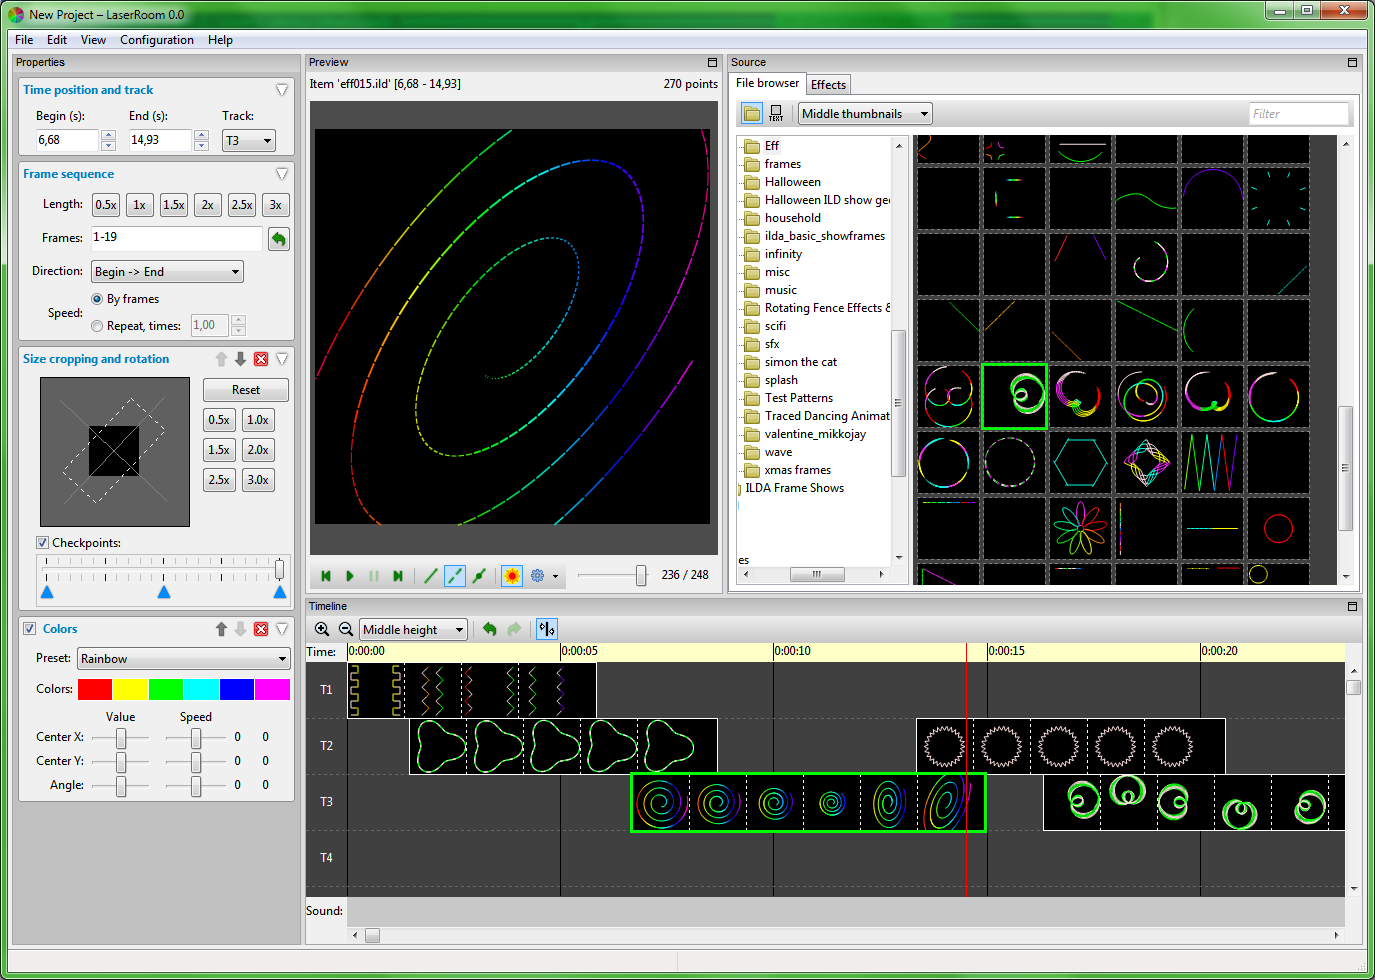This screenshot has height=980, width=1375.
Task: Uncheck the Colors effect checkbox
Action: (30, 629)
